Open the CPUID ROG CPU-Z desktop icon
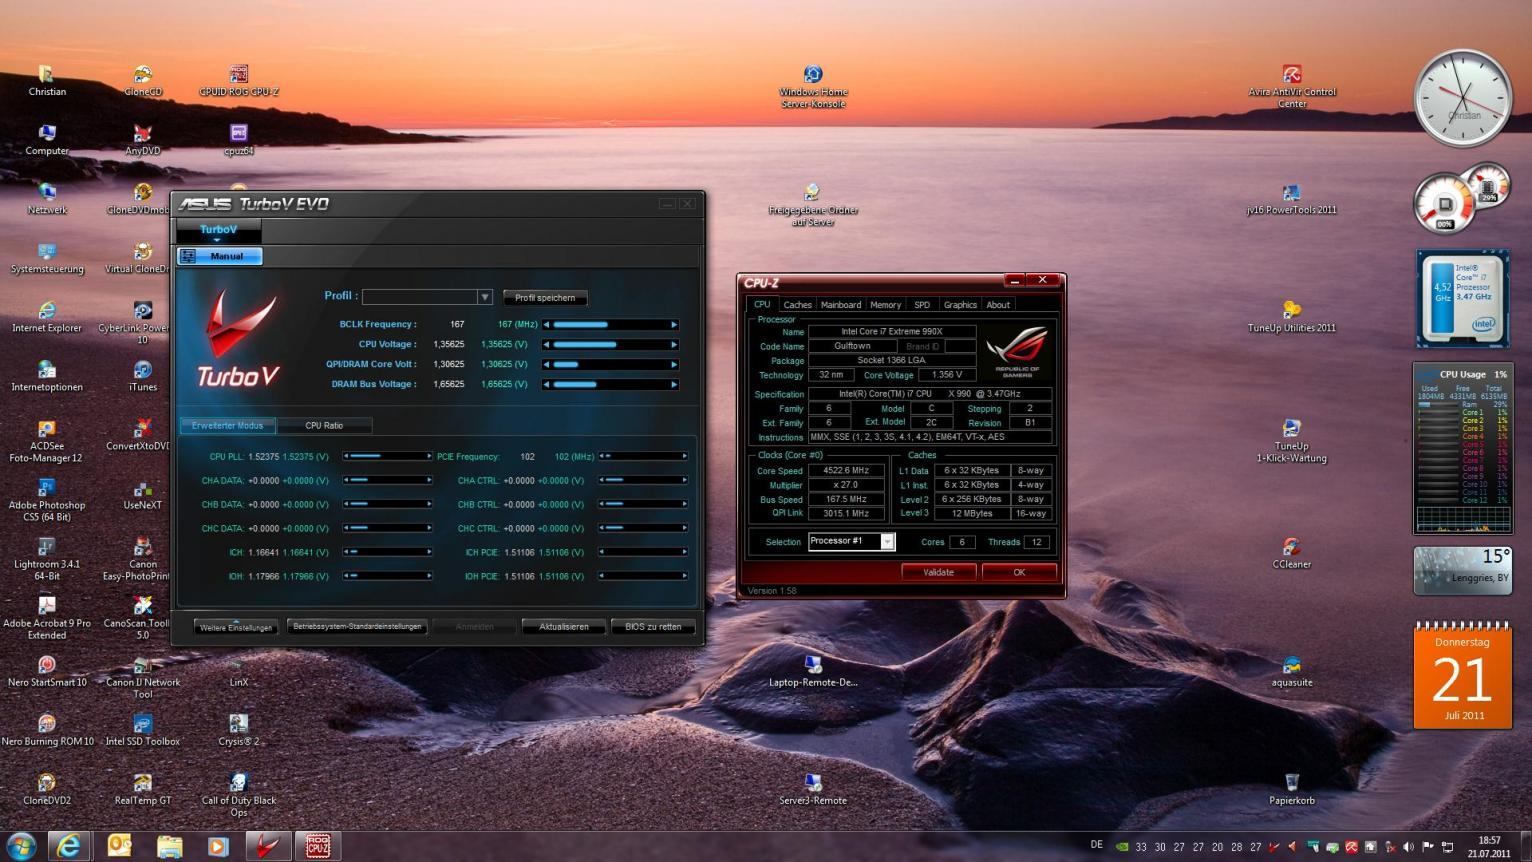 (x=238, y=80)
